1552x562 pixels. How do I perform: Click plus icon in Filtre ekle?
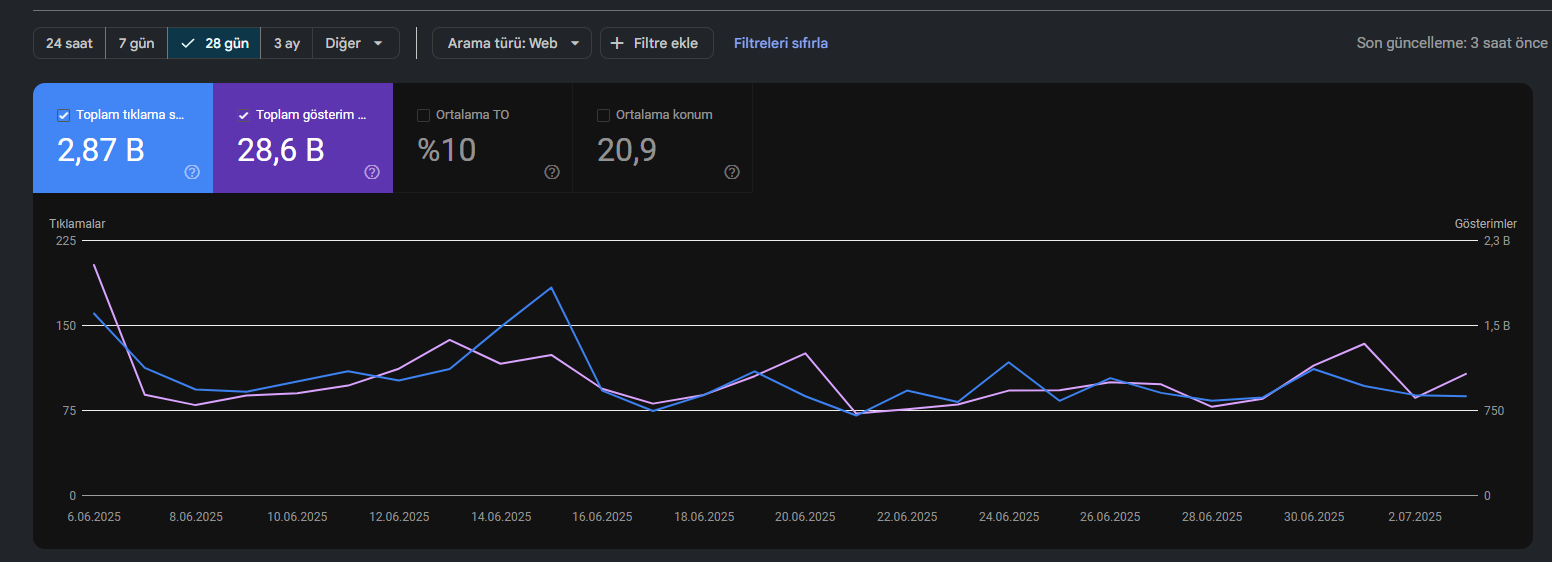[x=617, y=43]
